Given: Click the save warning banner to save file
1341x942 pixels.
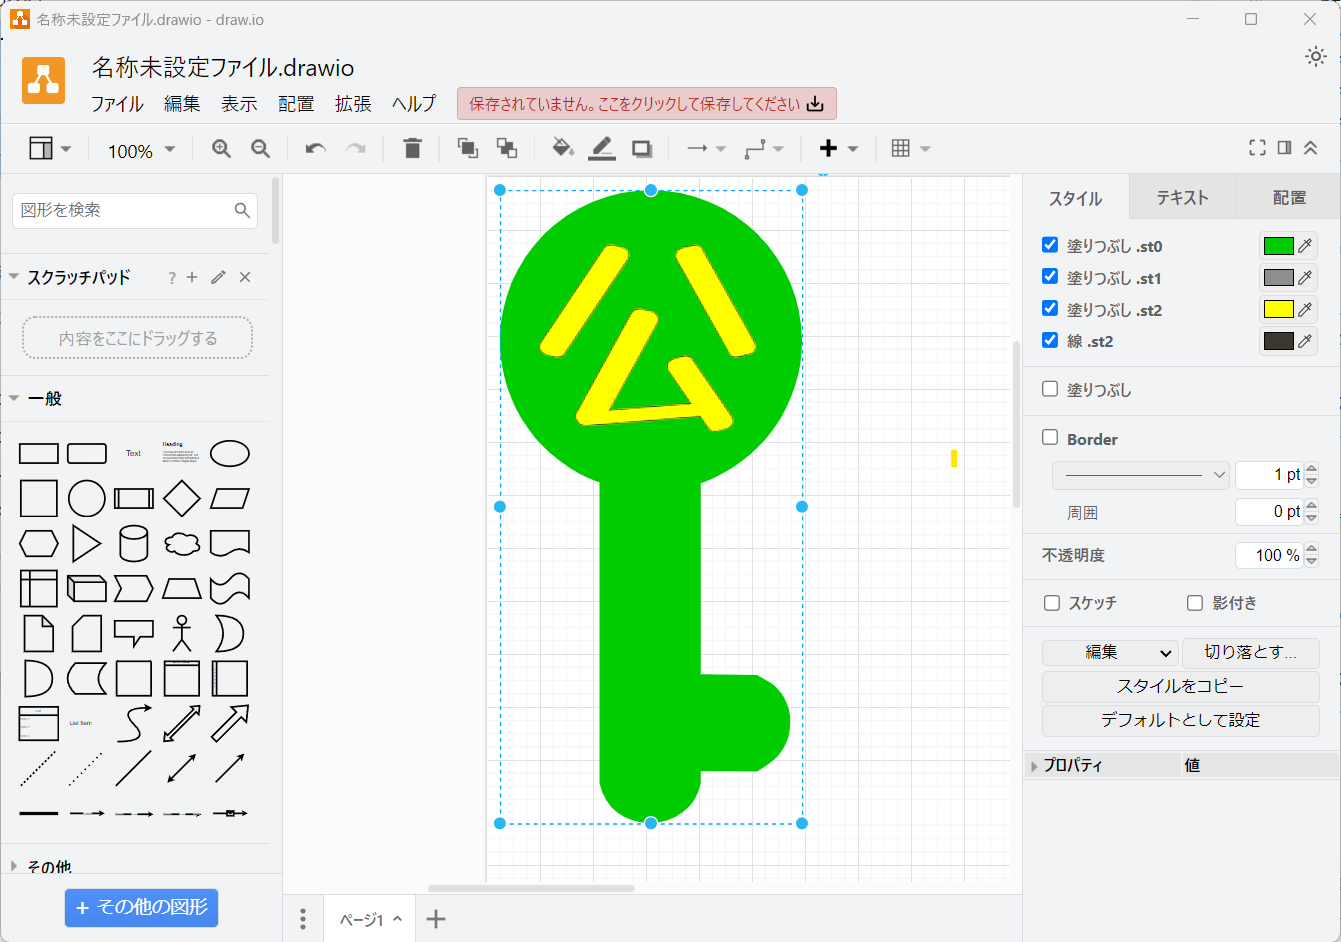Looking at the screenshot, I should pos(645,103).
